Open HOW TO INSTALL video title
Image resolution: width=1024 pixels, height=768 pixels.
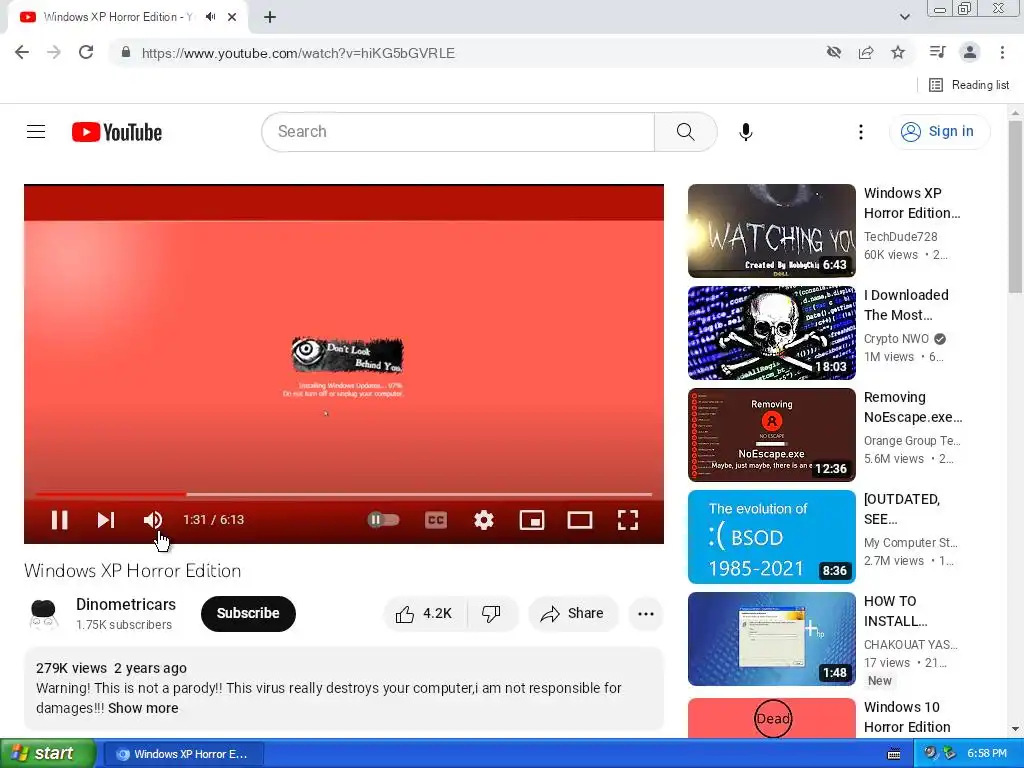(895, 611)
